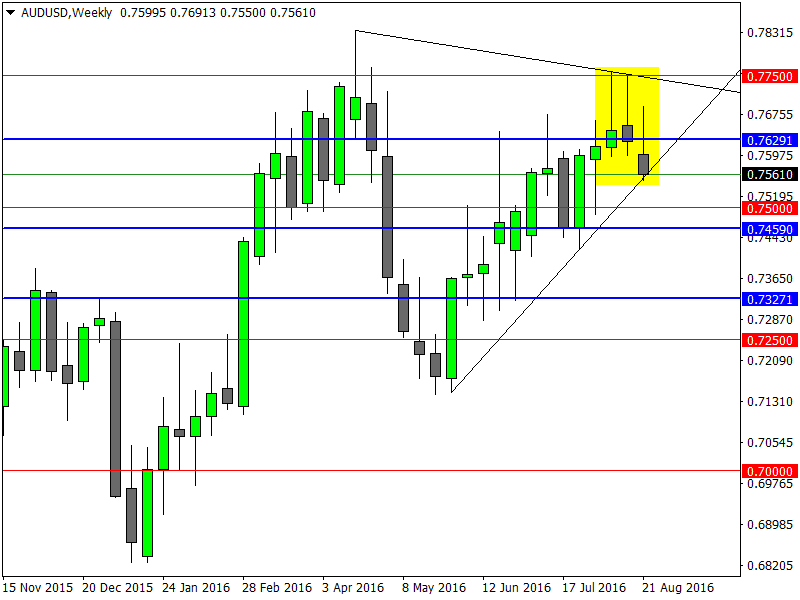Select the red 0.70000 price level label
This screenshot has height=600, width=800.
pos(770,471)
